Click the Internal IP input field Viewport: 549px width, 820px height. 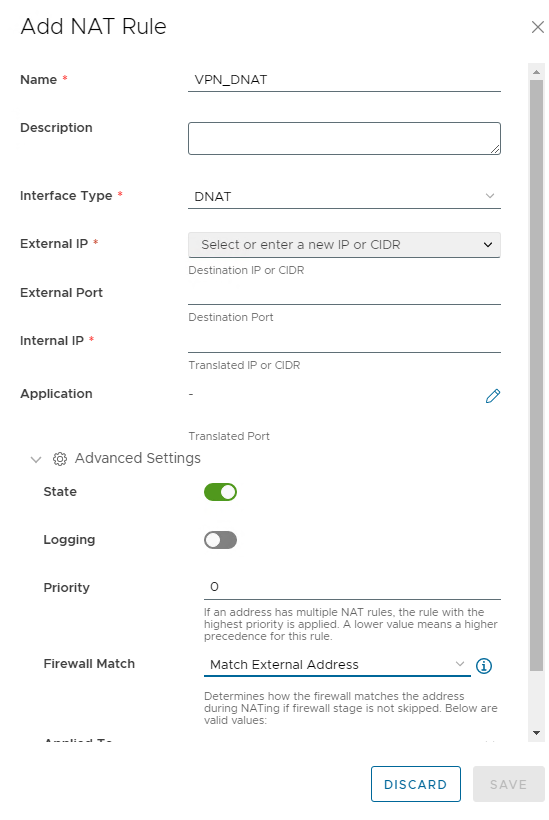[344, 341]
